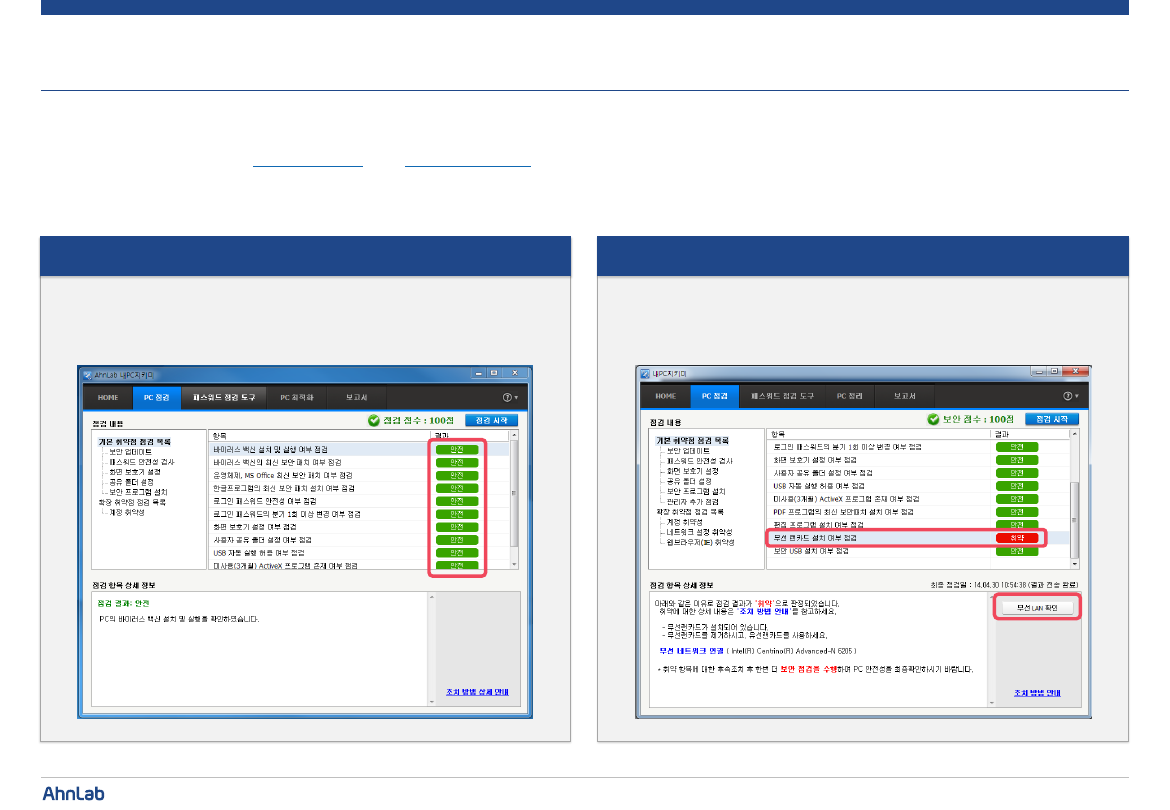Click green check icon beside 점검 점수 100점

pyautogui.click(x=374, y=421)
